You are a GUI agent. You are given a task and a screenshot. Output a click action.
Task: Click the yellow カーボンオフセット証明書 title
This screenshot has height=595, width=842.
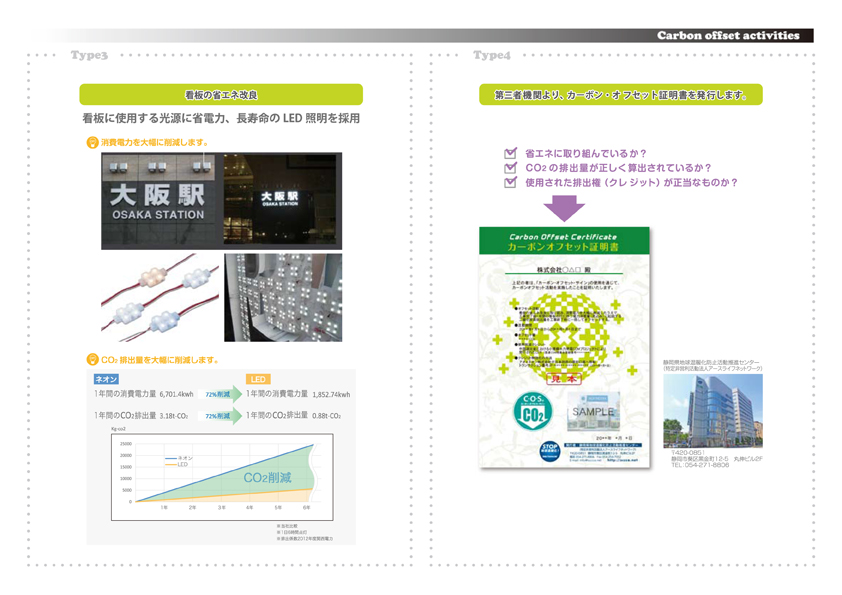point(563,247)
